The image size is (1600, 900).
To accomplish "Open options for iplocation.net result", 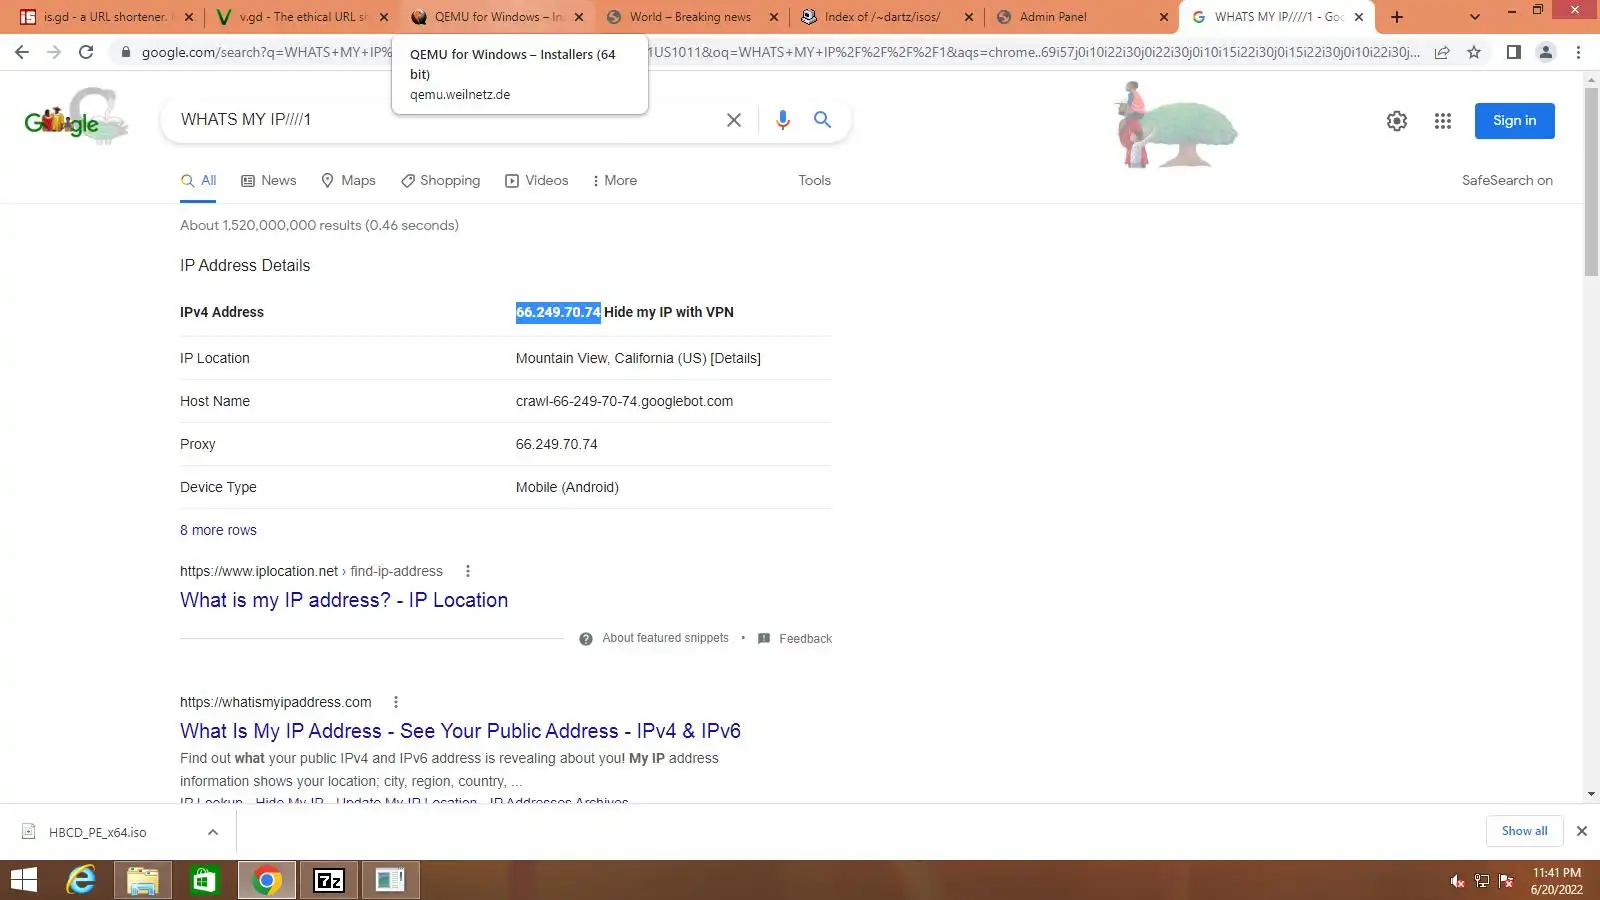I will point(467,571).
